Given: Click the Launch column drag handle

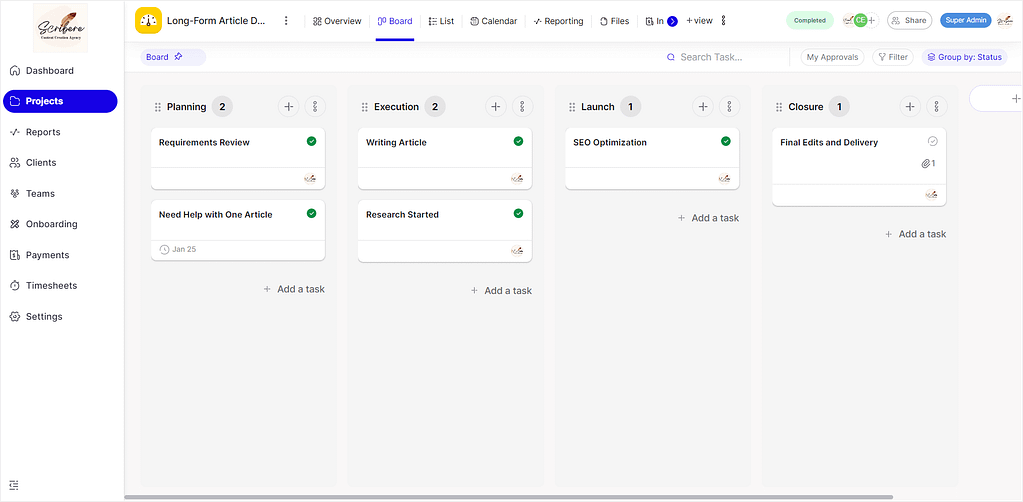Looking at the screenshot, I should coord(572,107).
